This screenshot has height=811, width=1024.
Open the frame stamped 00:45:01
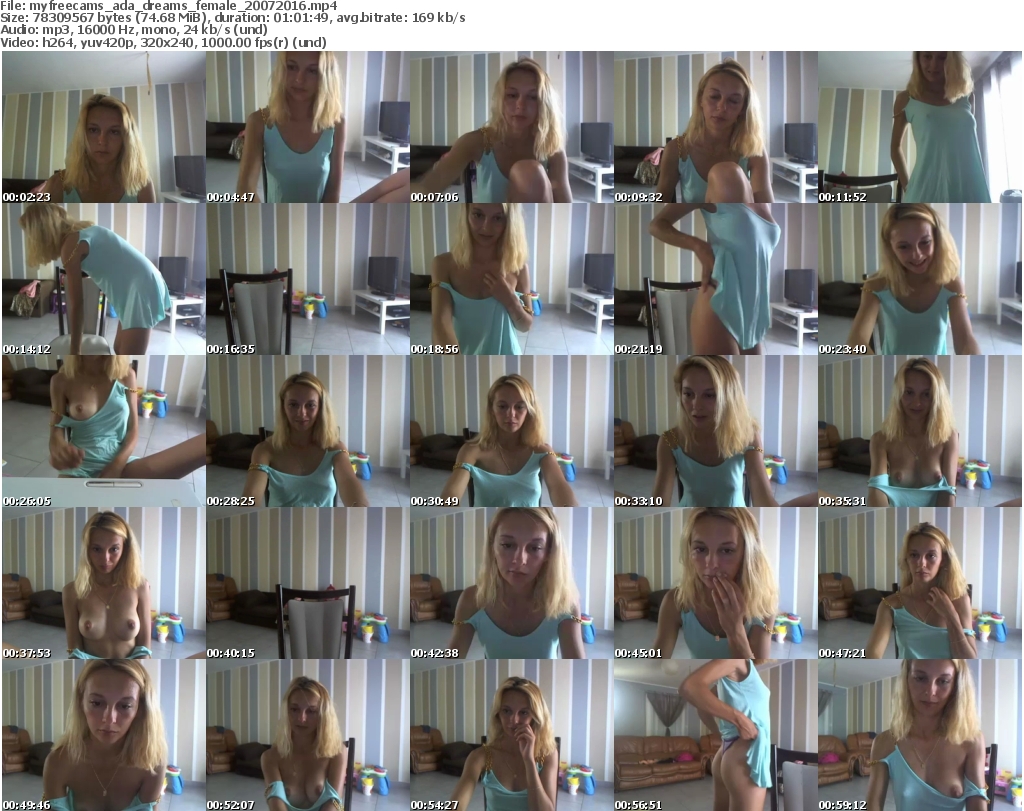point(716,583)
